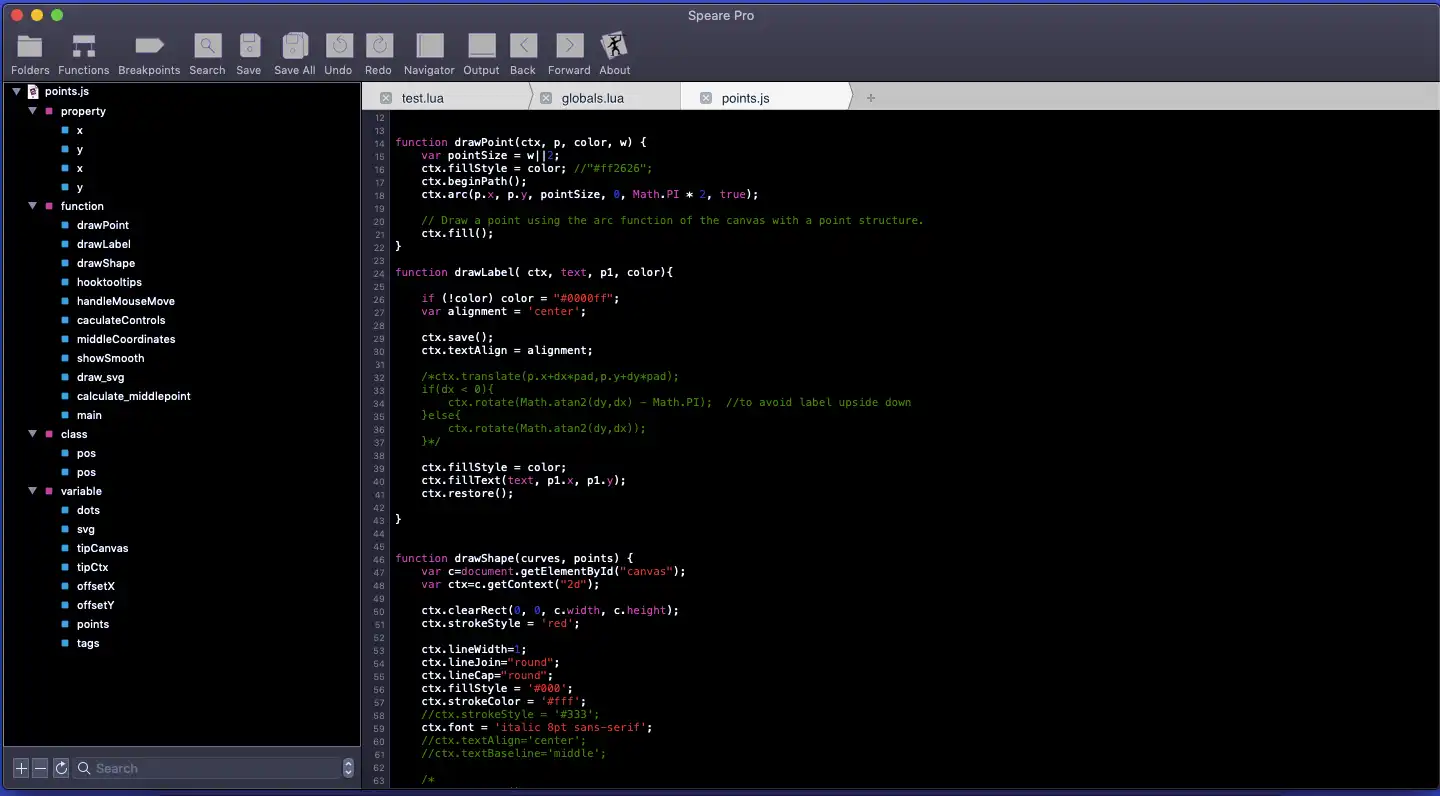The height and width of the screenshot is (796, 1440).
Task: Open the Navigator panel
Action: (429, 47)
